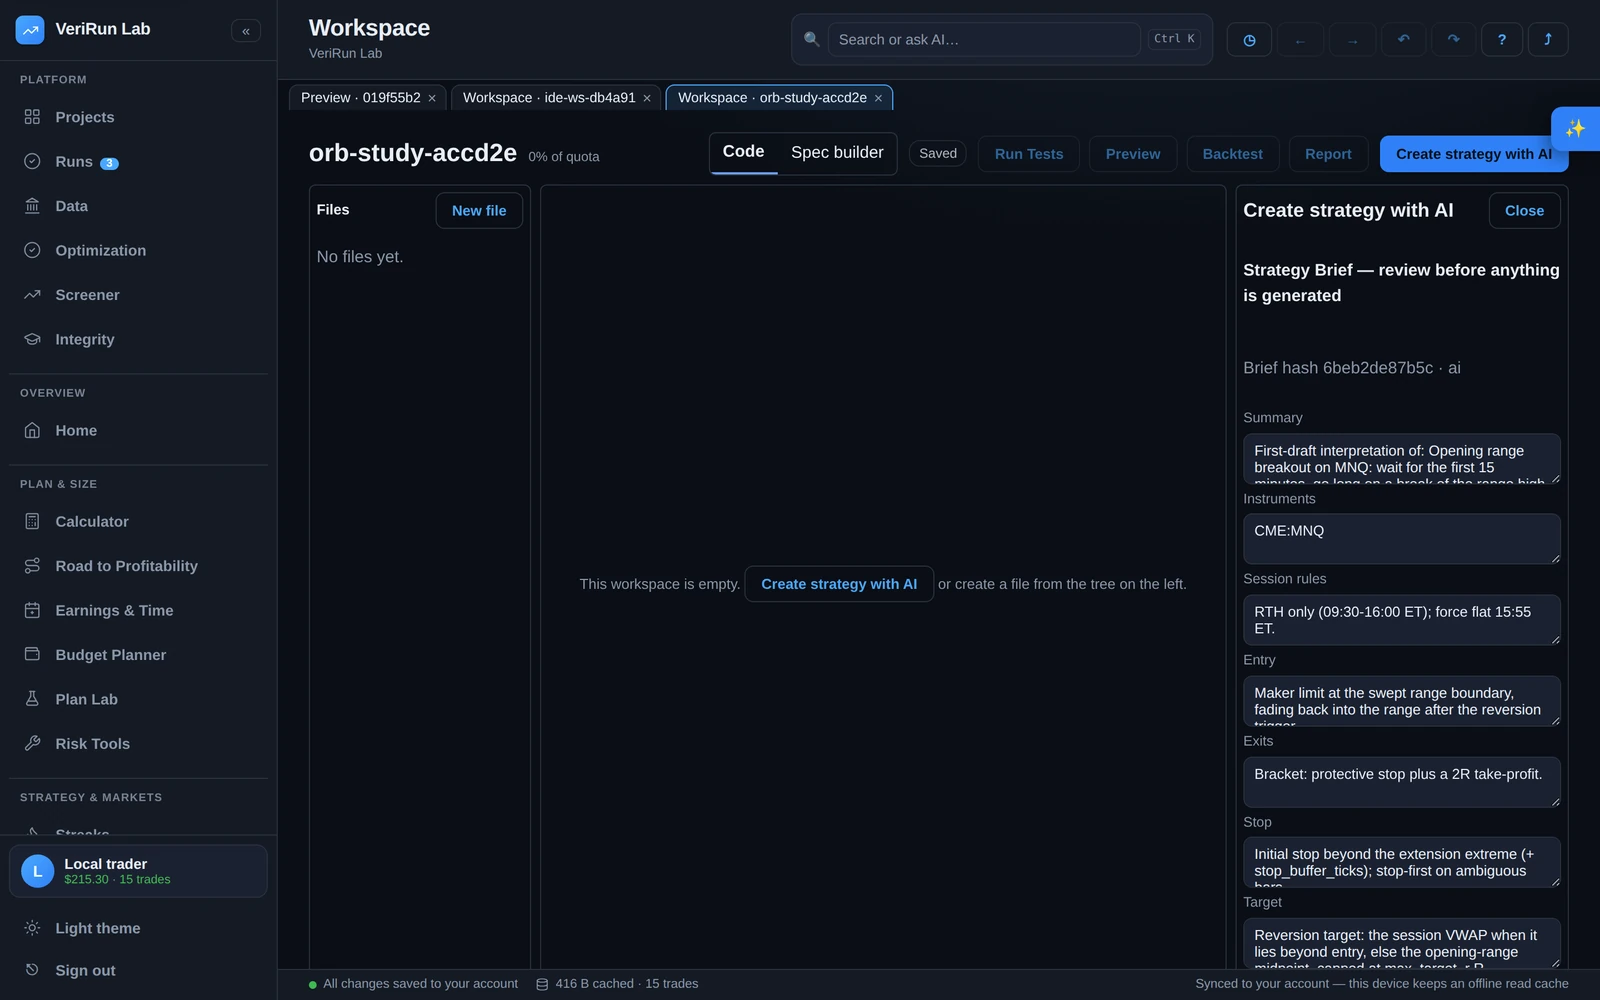Open help with the question mark icon
Screen dimensions: 1600x1000
coord(1502,40)
